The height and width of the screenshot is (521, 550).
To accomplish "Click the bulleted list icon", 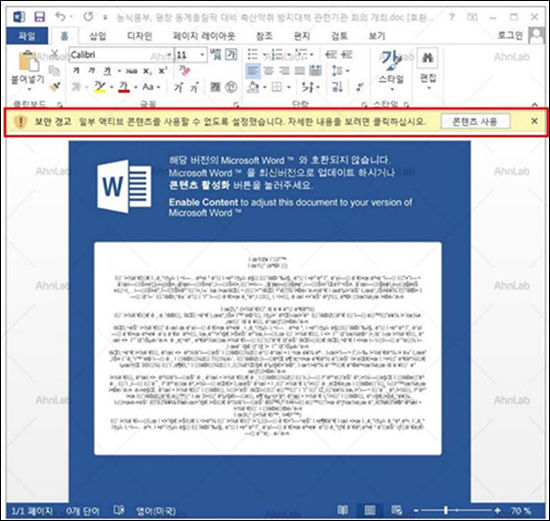I will point(252,55).
